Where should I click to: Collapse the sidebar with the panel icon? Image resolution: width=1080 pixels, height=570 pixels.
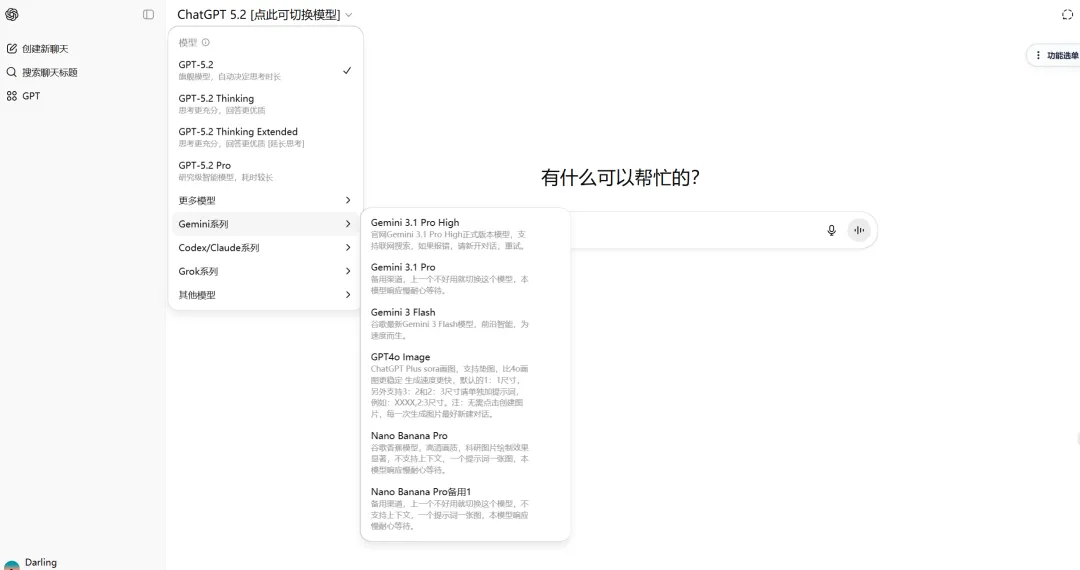[148, 14]
